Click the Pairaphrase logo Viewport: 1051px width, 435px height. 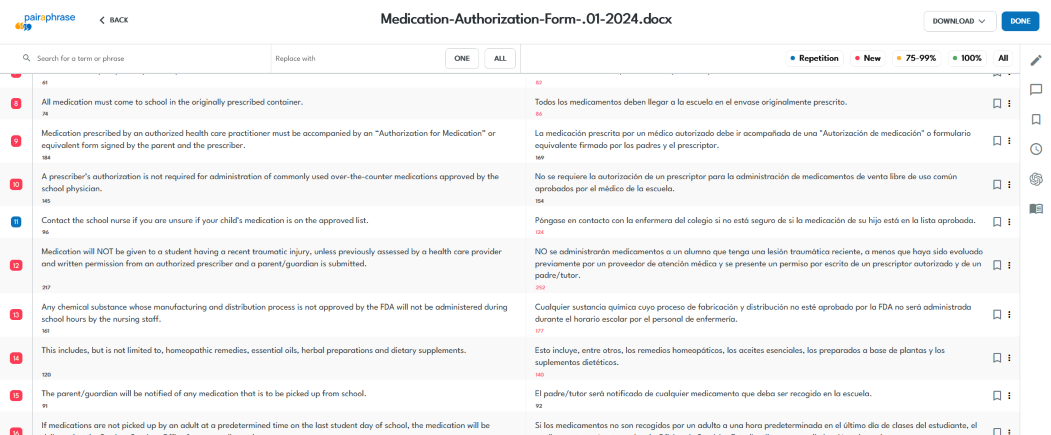[x=44, y=21]
